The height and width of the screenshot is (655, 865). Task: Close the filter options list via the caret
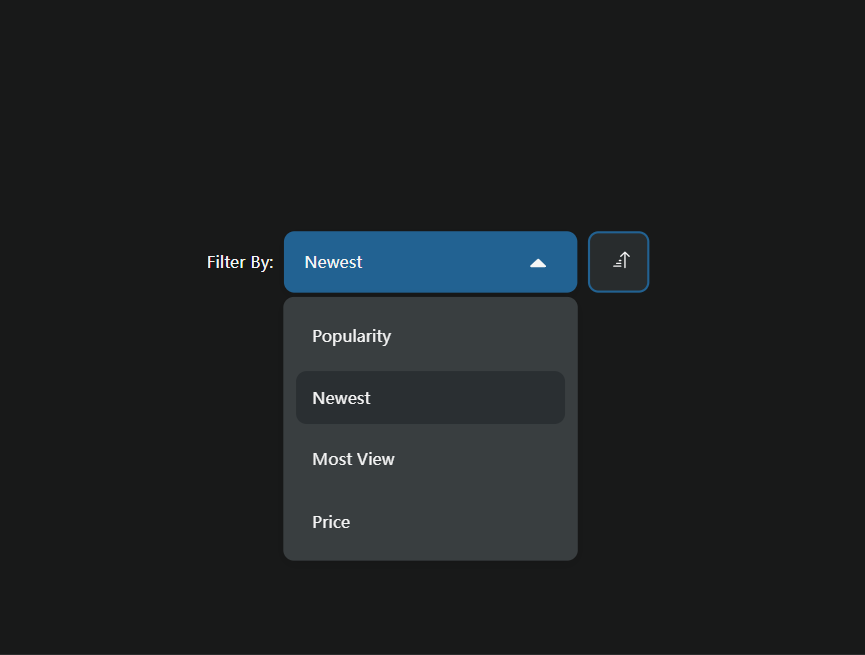(538, 263)
